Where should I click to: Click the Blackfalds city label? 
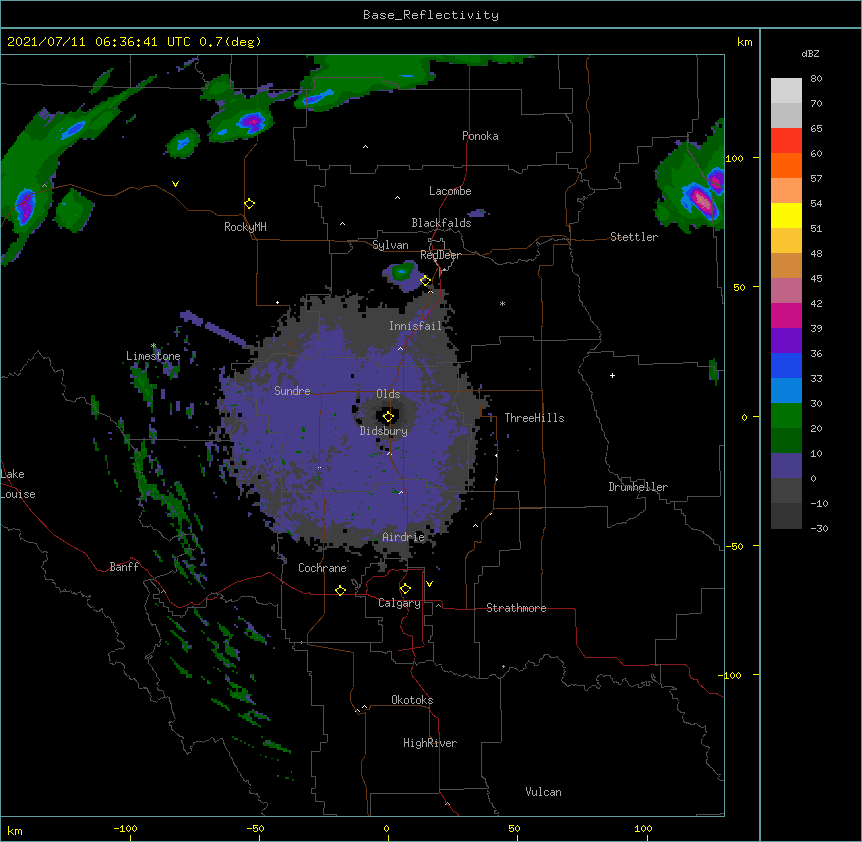[441, 223]
